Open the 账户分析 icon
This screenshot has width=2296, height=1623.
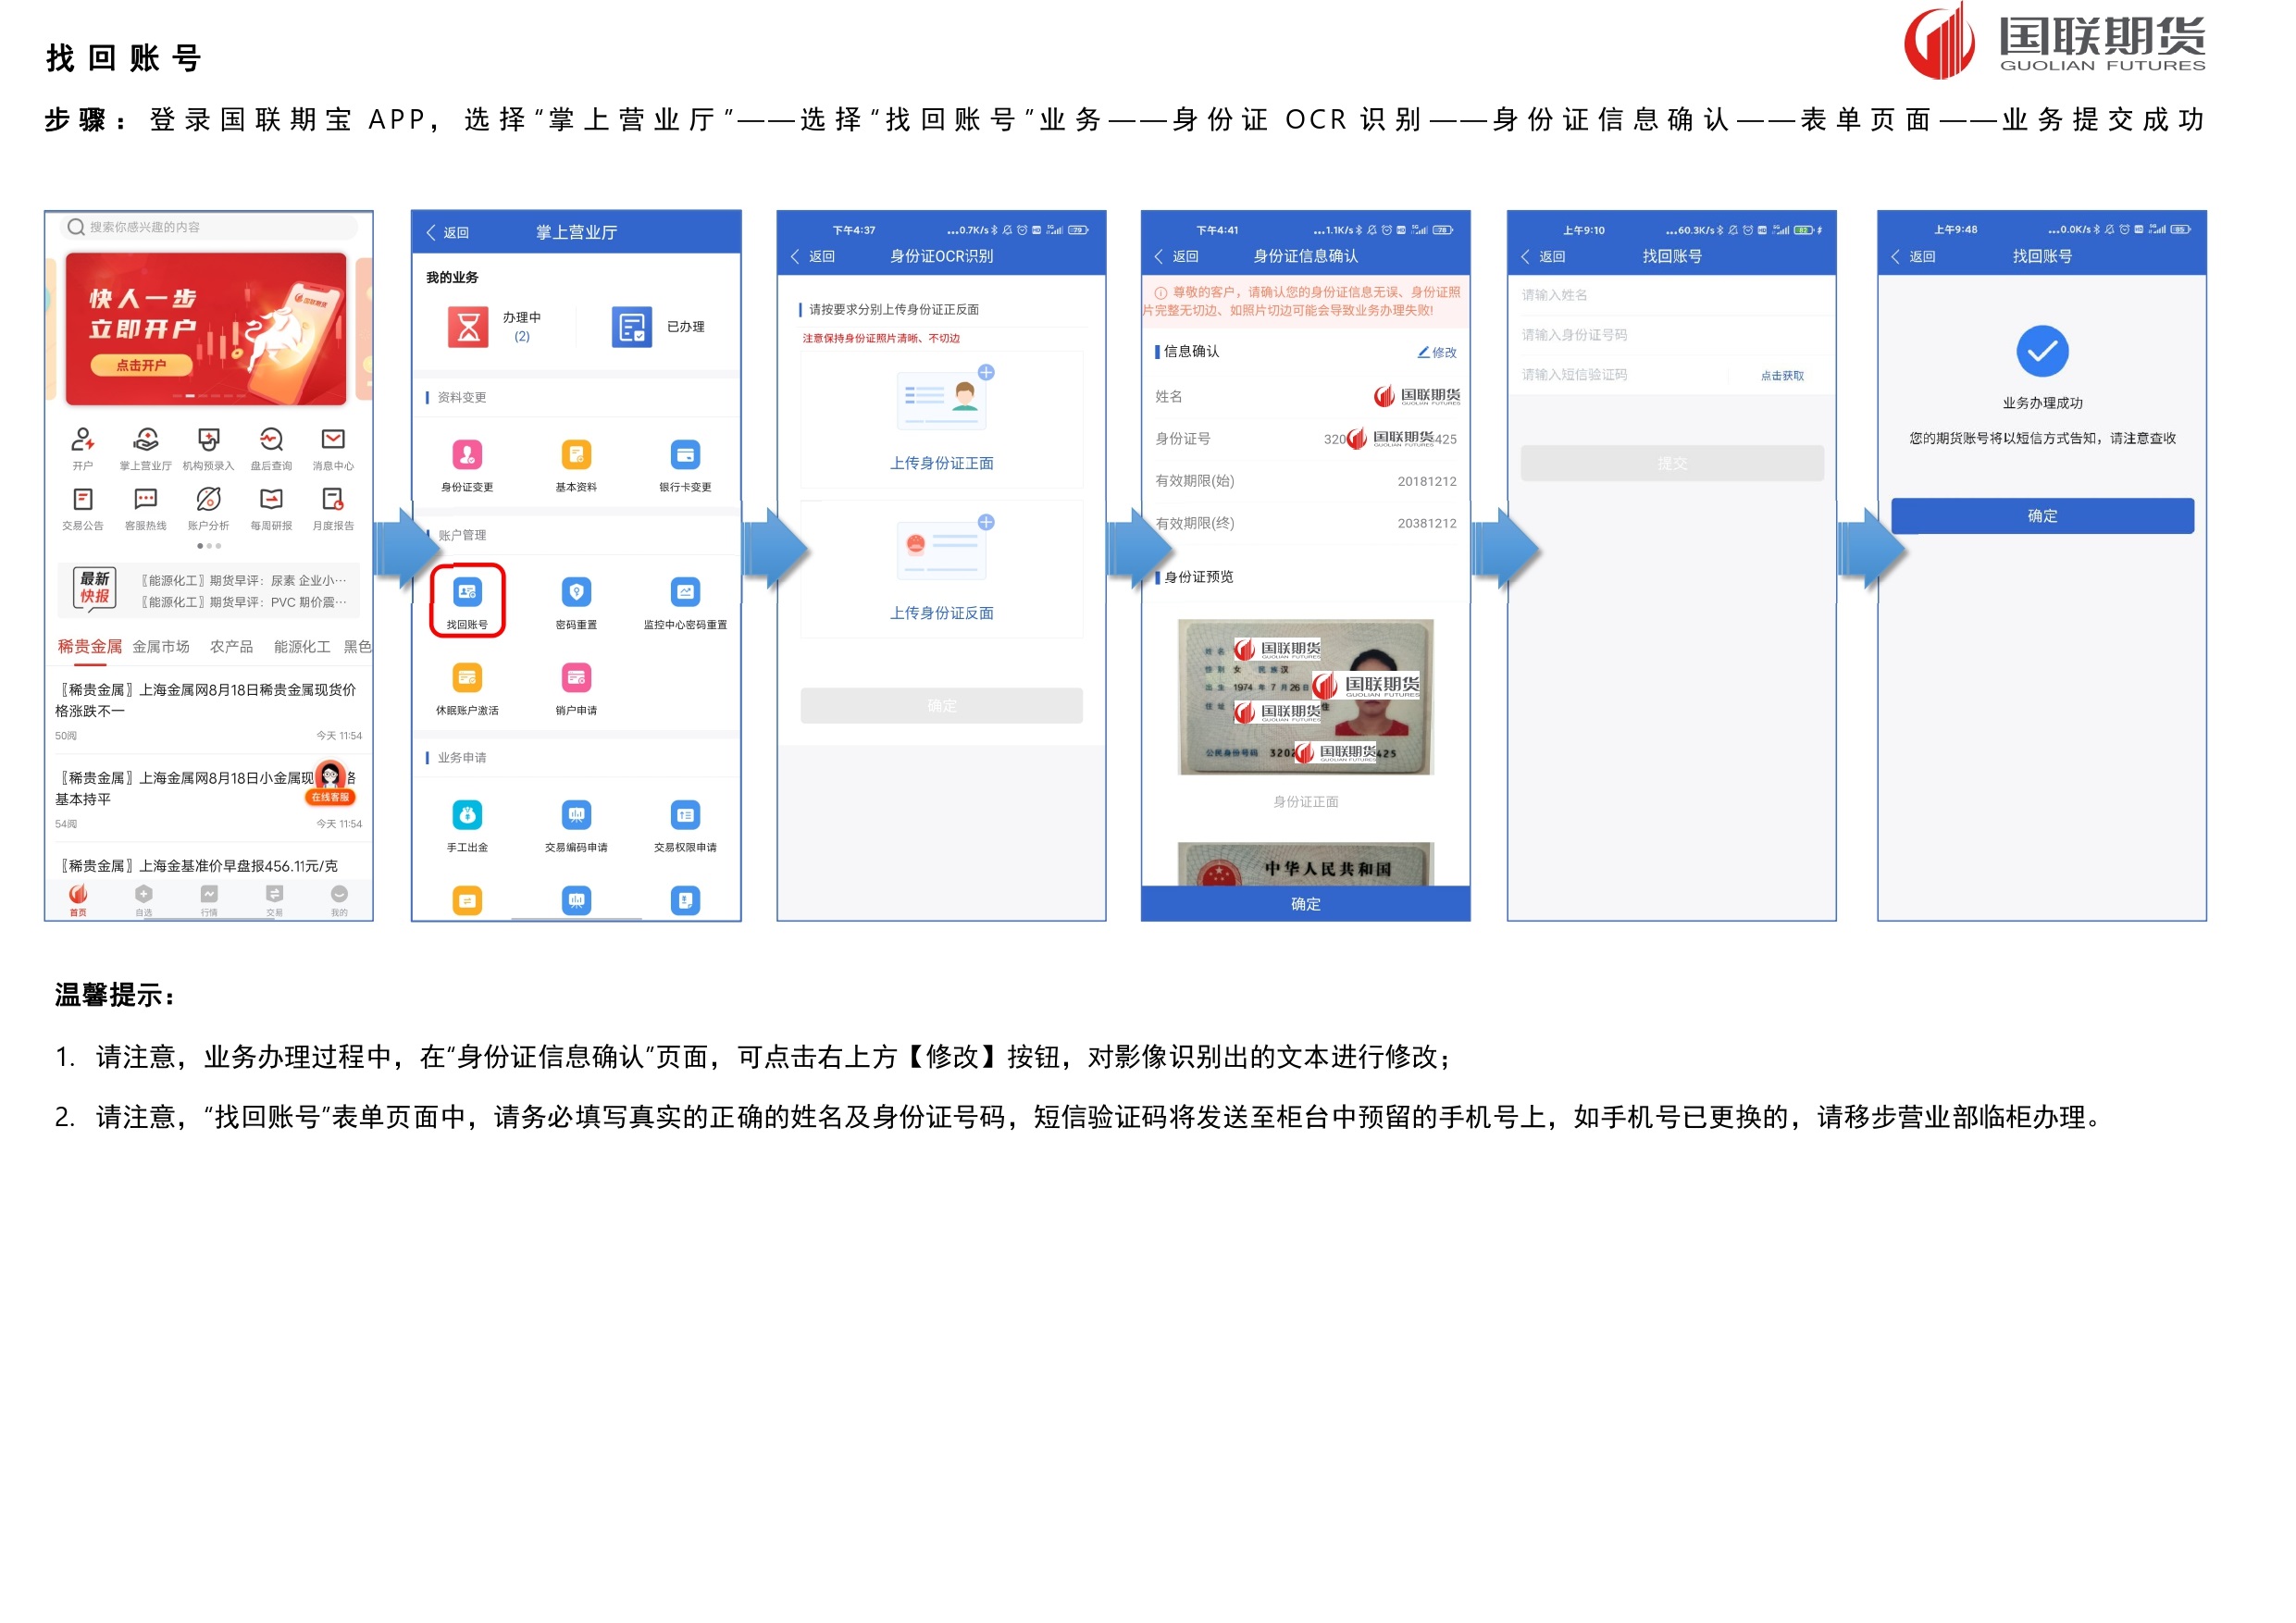click(x=208, y=500)
